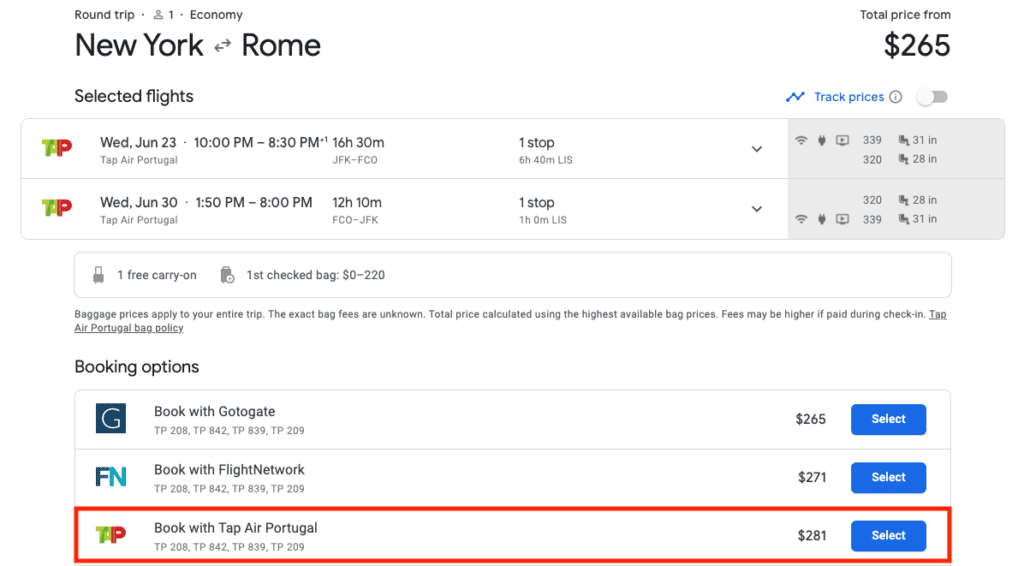Viewport: 1024px width, 566px height.
Task: Click the Wi-Fi icon on the Jun 30 flight
Action: (x=801, y=219)
